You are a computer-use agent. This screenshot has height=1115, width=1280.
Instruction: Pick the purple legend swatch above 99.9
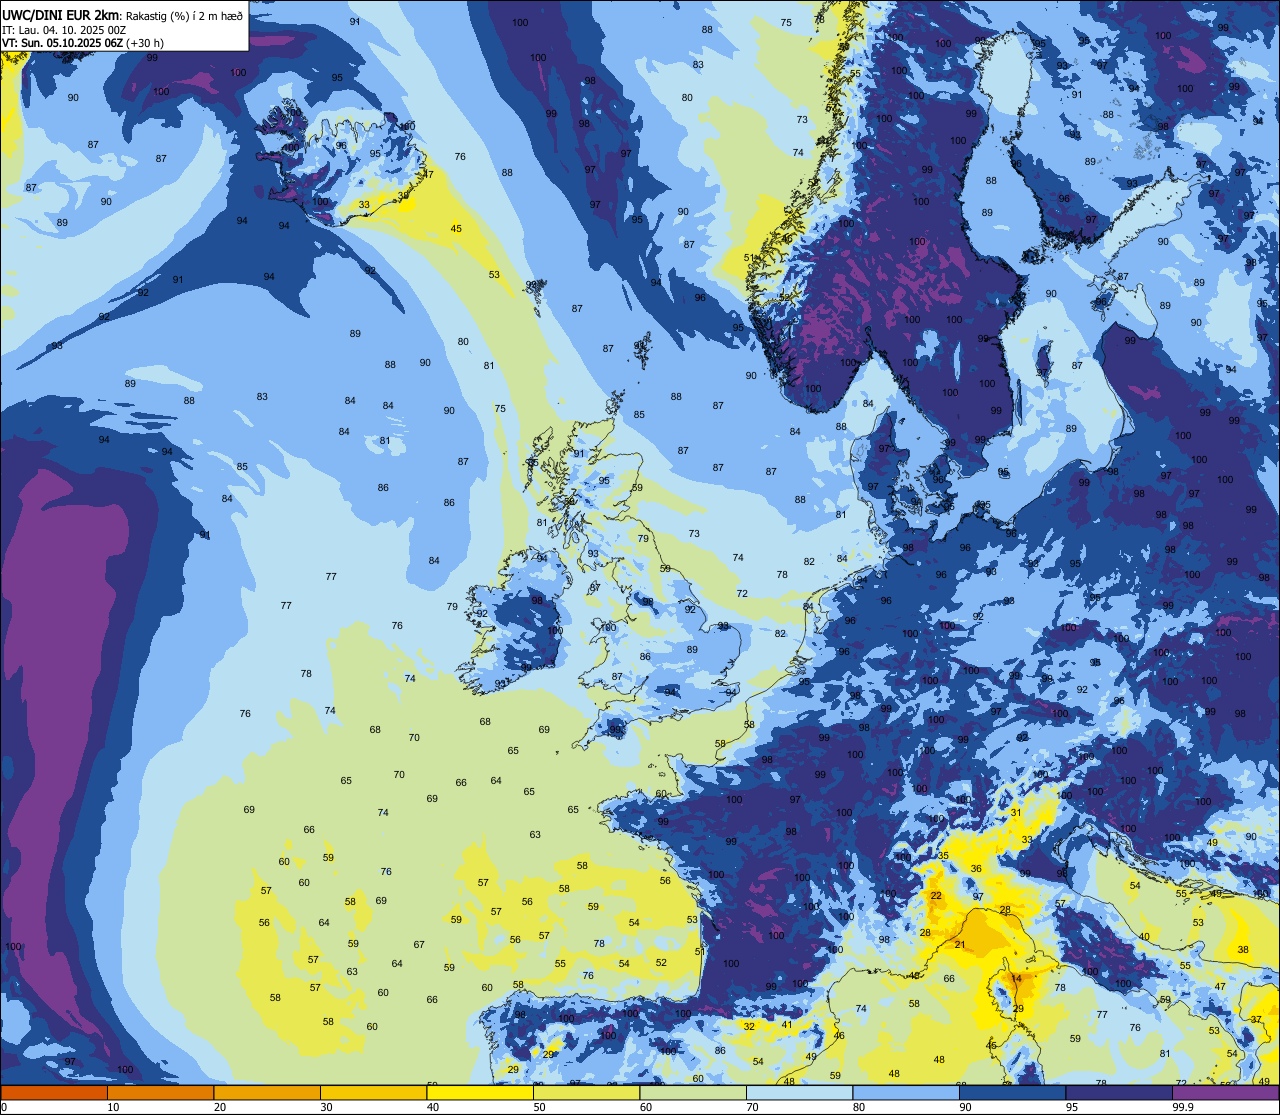tap(1226, 1093)
